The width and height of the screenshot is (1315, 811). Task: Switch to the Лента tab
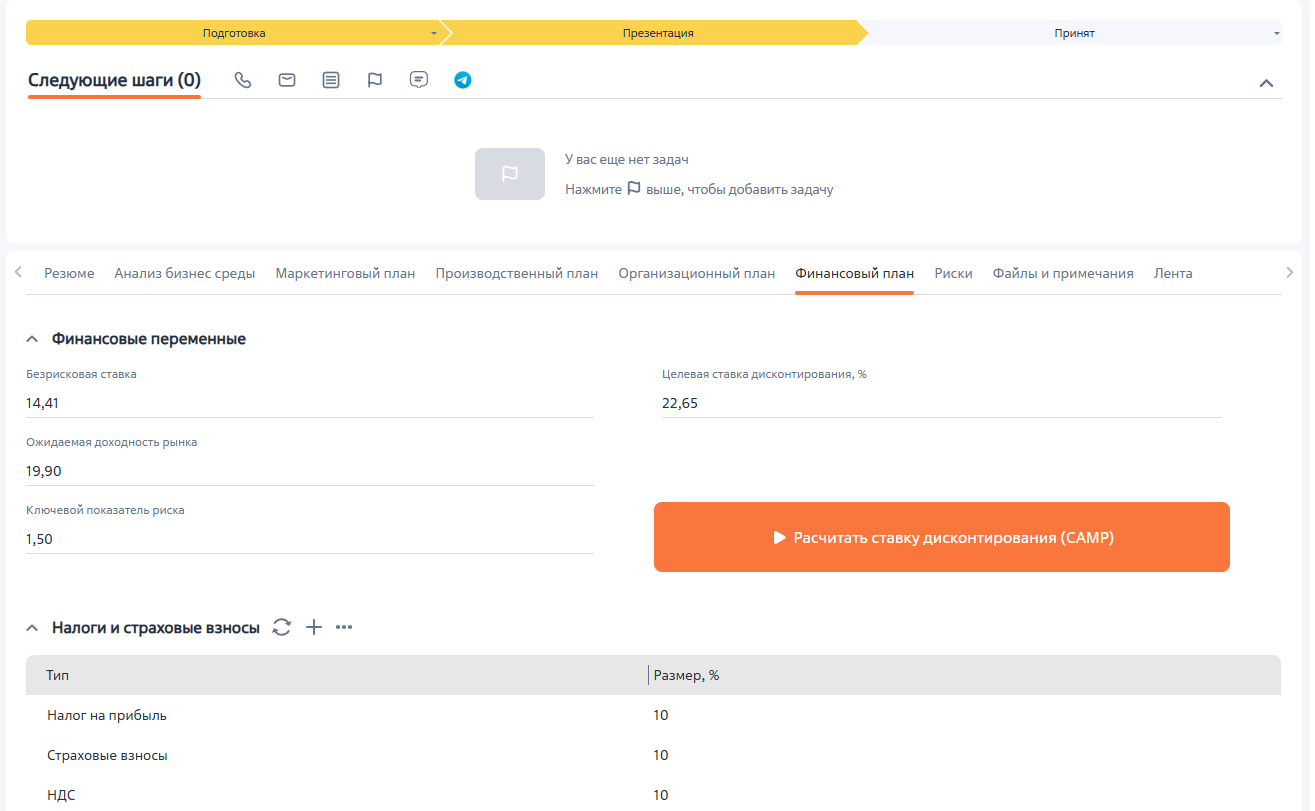tap(1173, 273)
